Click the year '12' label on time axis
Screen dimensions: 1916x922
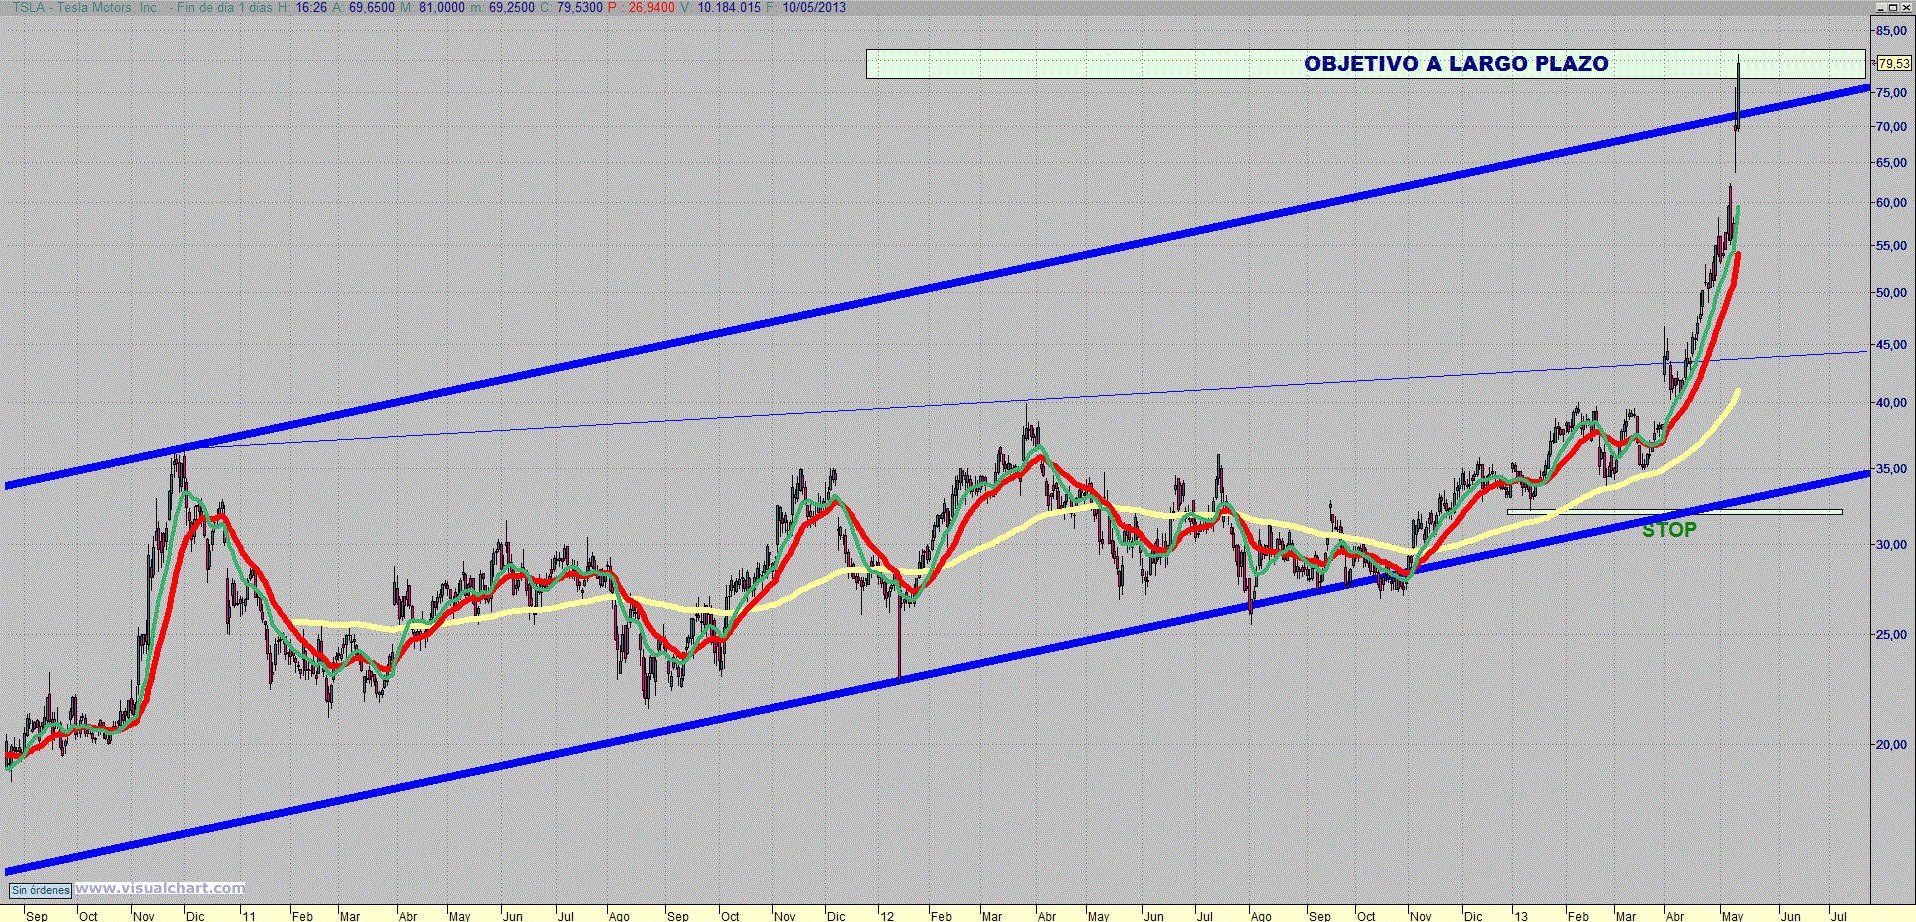887,915
